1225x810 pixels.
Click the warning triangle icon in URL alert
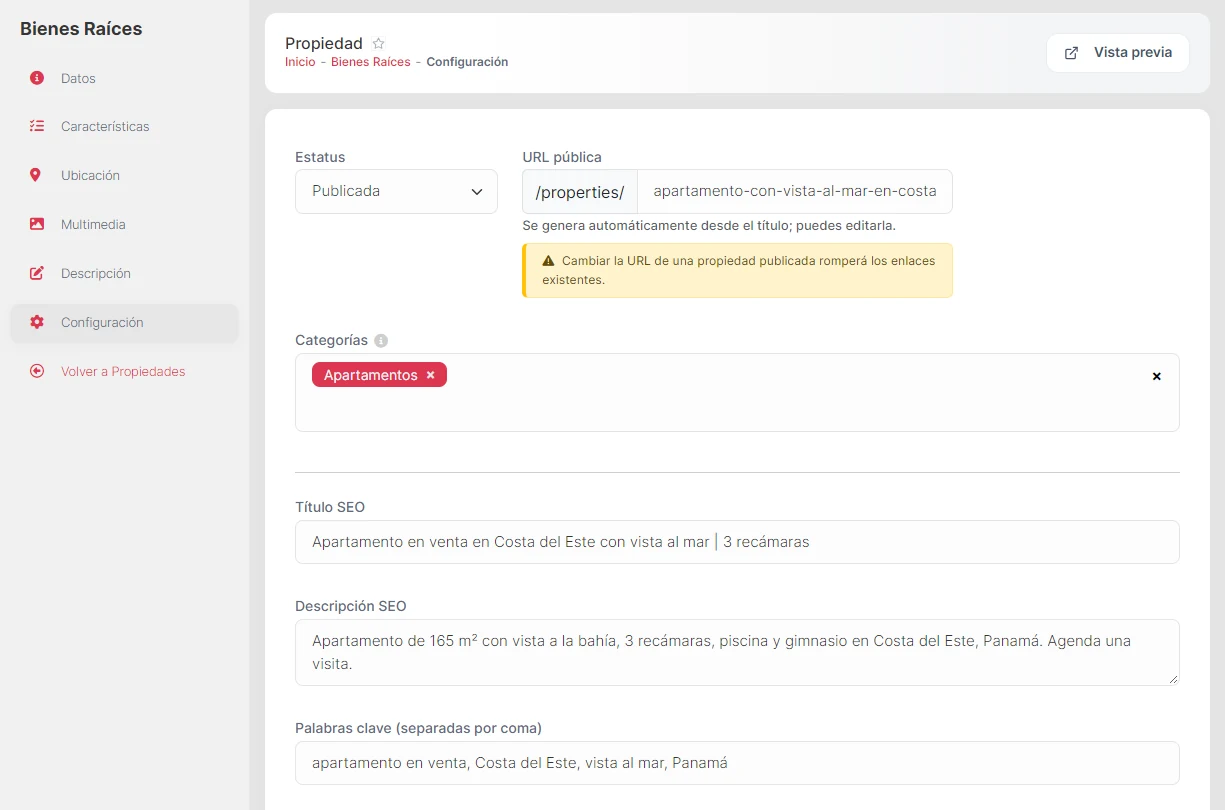548,261
